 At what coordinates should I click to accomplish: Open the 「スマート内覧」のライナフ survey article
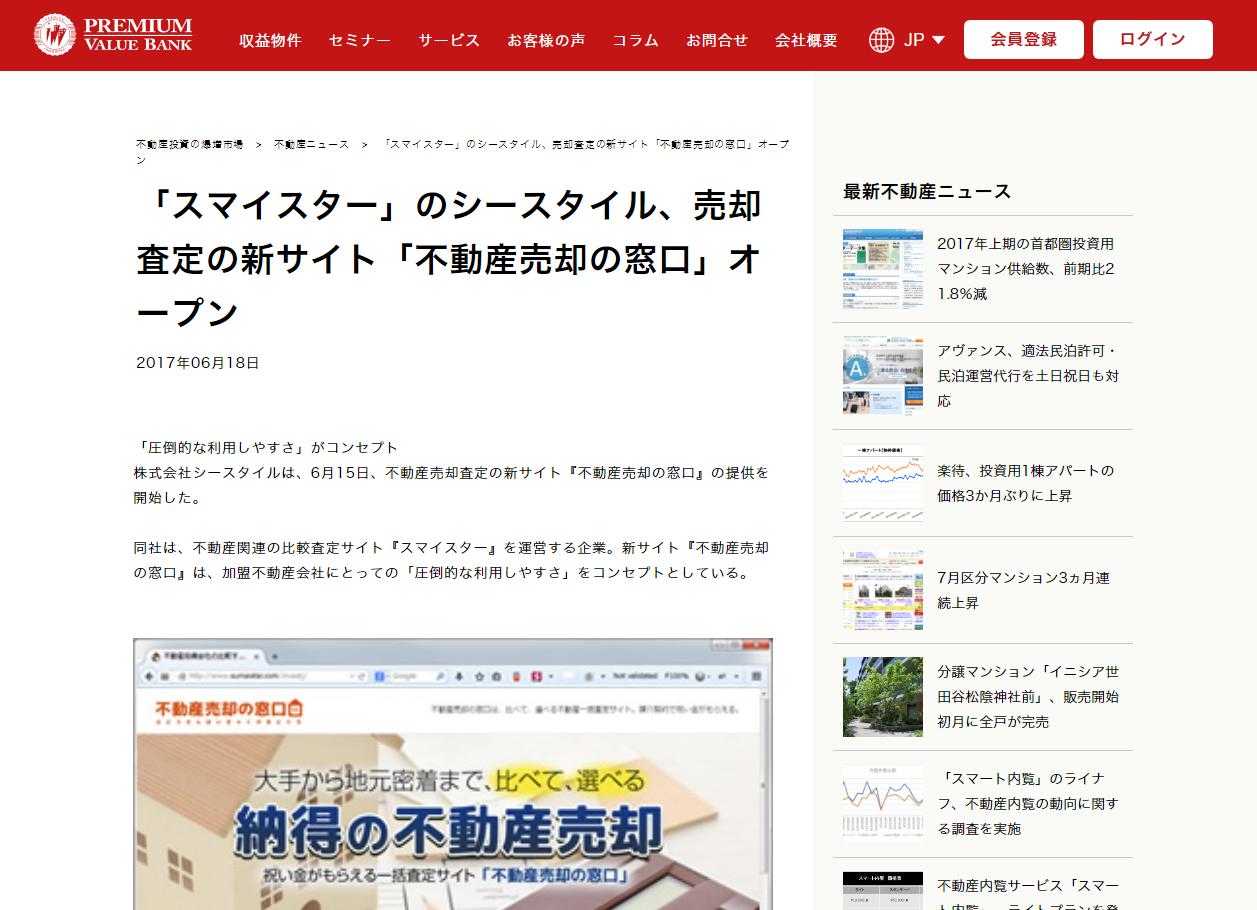tap(1028, 804)
